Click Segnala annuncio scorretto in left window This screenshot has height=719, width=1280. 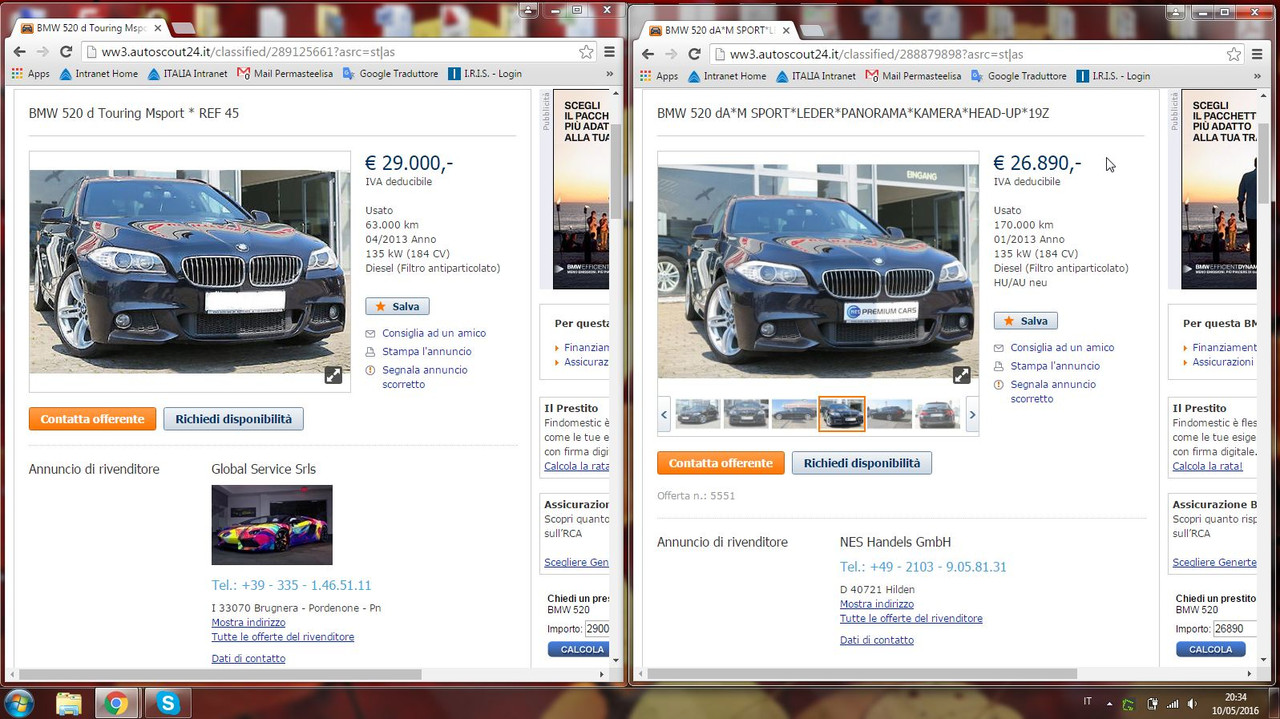point(425,377)
